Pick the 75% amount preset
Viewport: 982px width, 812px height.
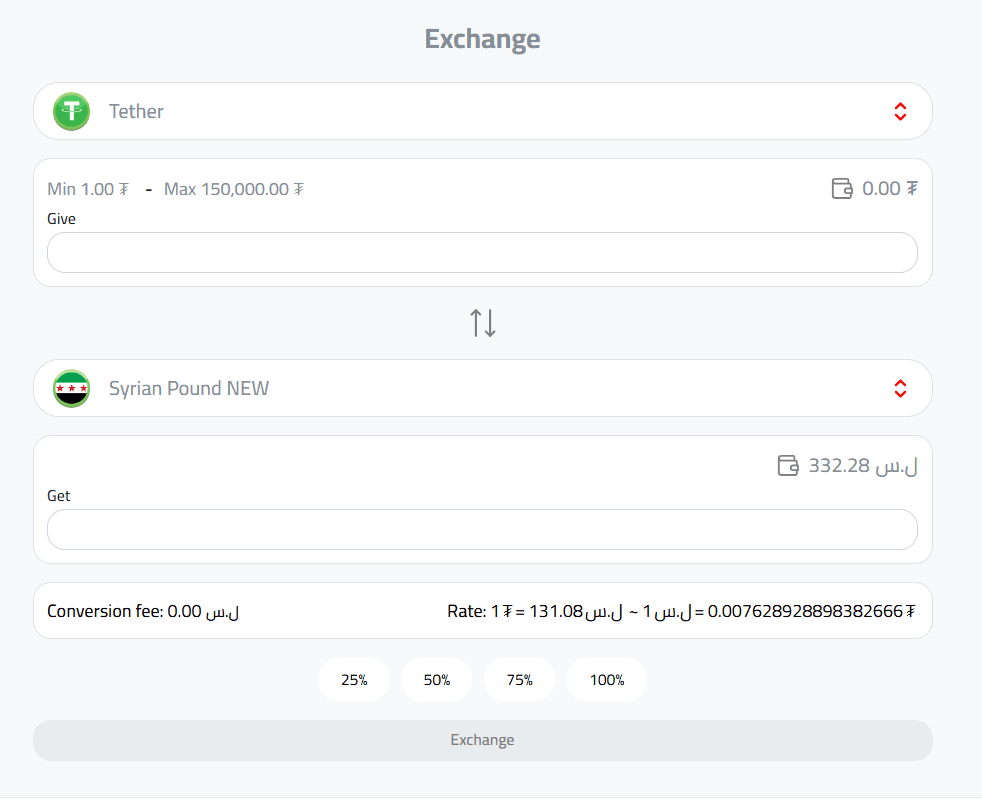point(519,680)
